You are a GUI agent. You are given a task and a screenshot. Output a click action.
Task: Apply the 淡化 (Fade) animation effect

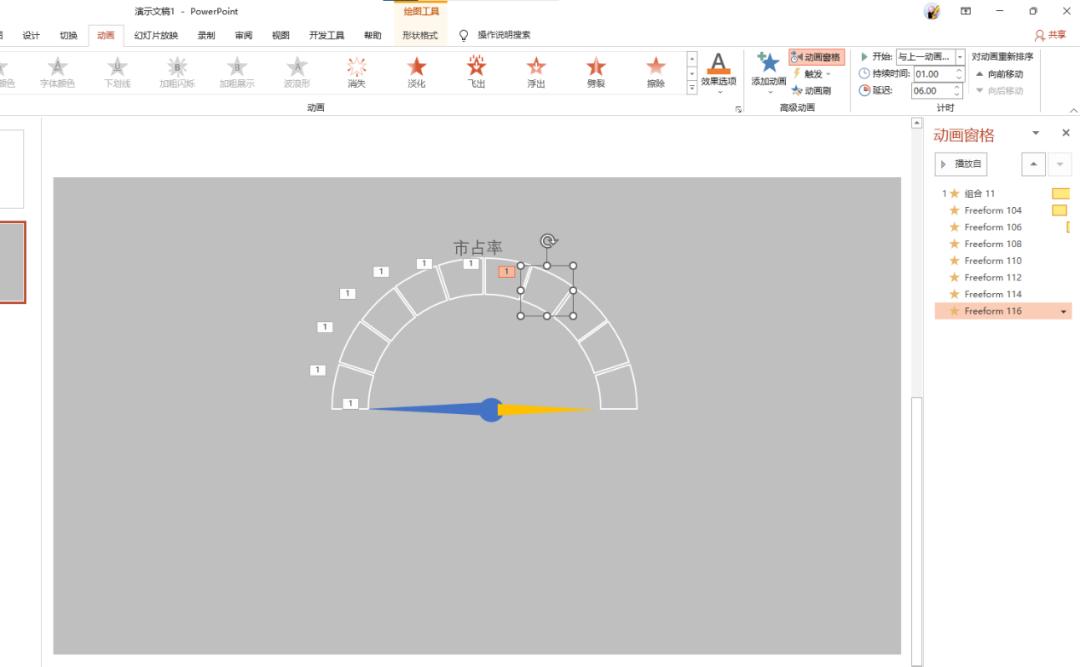(416, 72)
